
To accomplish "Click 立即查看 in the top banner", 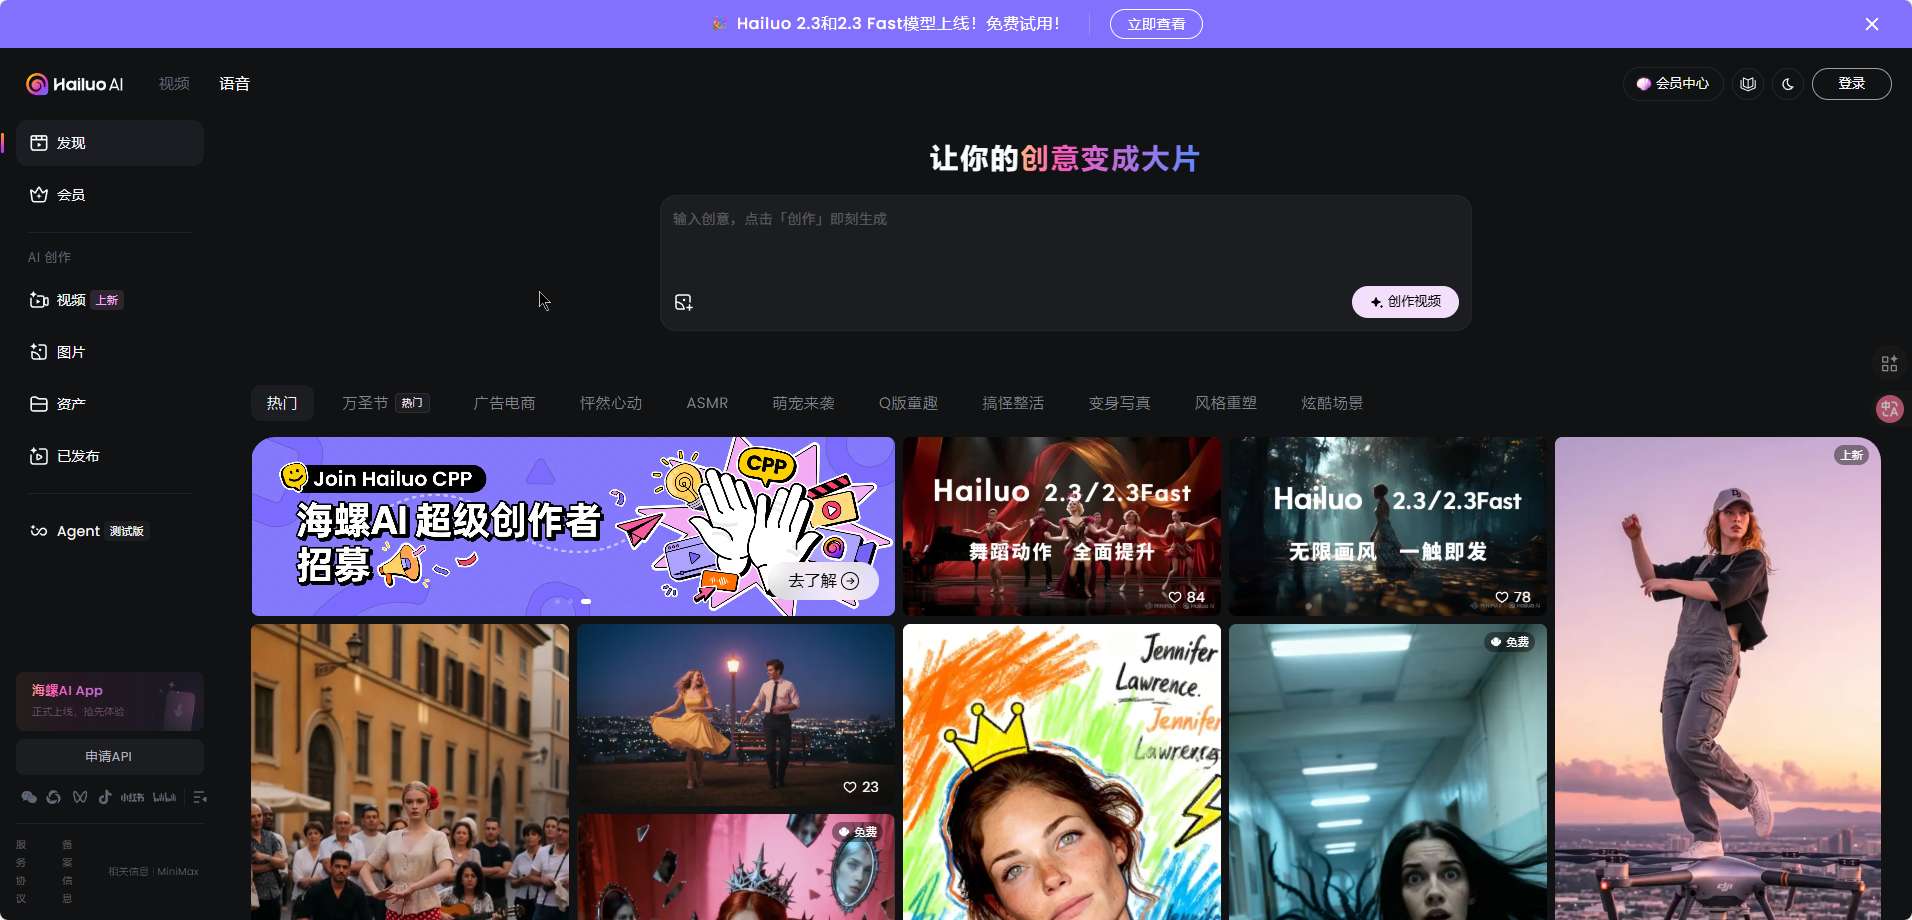I will tap(1156, 24).
